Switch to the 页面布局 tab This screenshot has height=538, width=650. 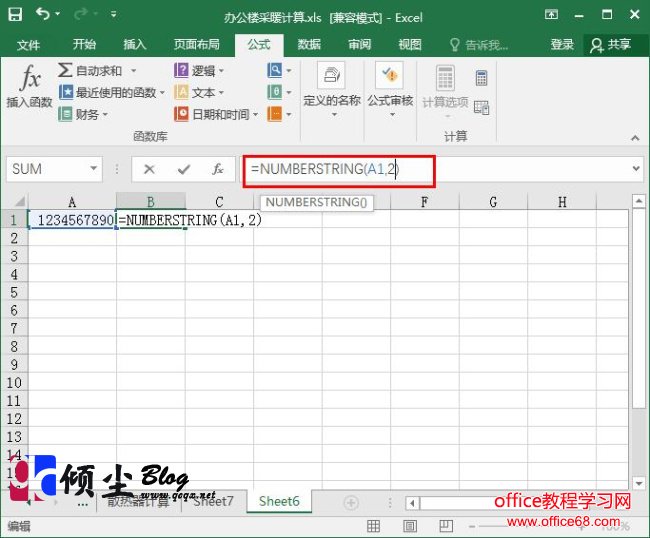pyautogui.click(x=196, y=44)
